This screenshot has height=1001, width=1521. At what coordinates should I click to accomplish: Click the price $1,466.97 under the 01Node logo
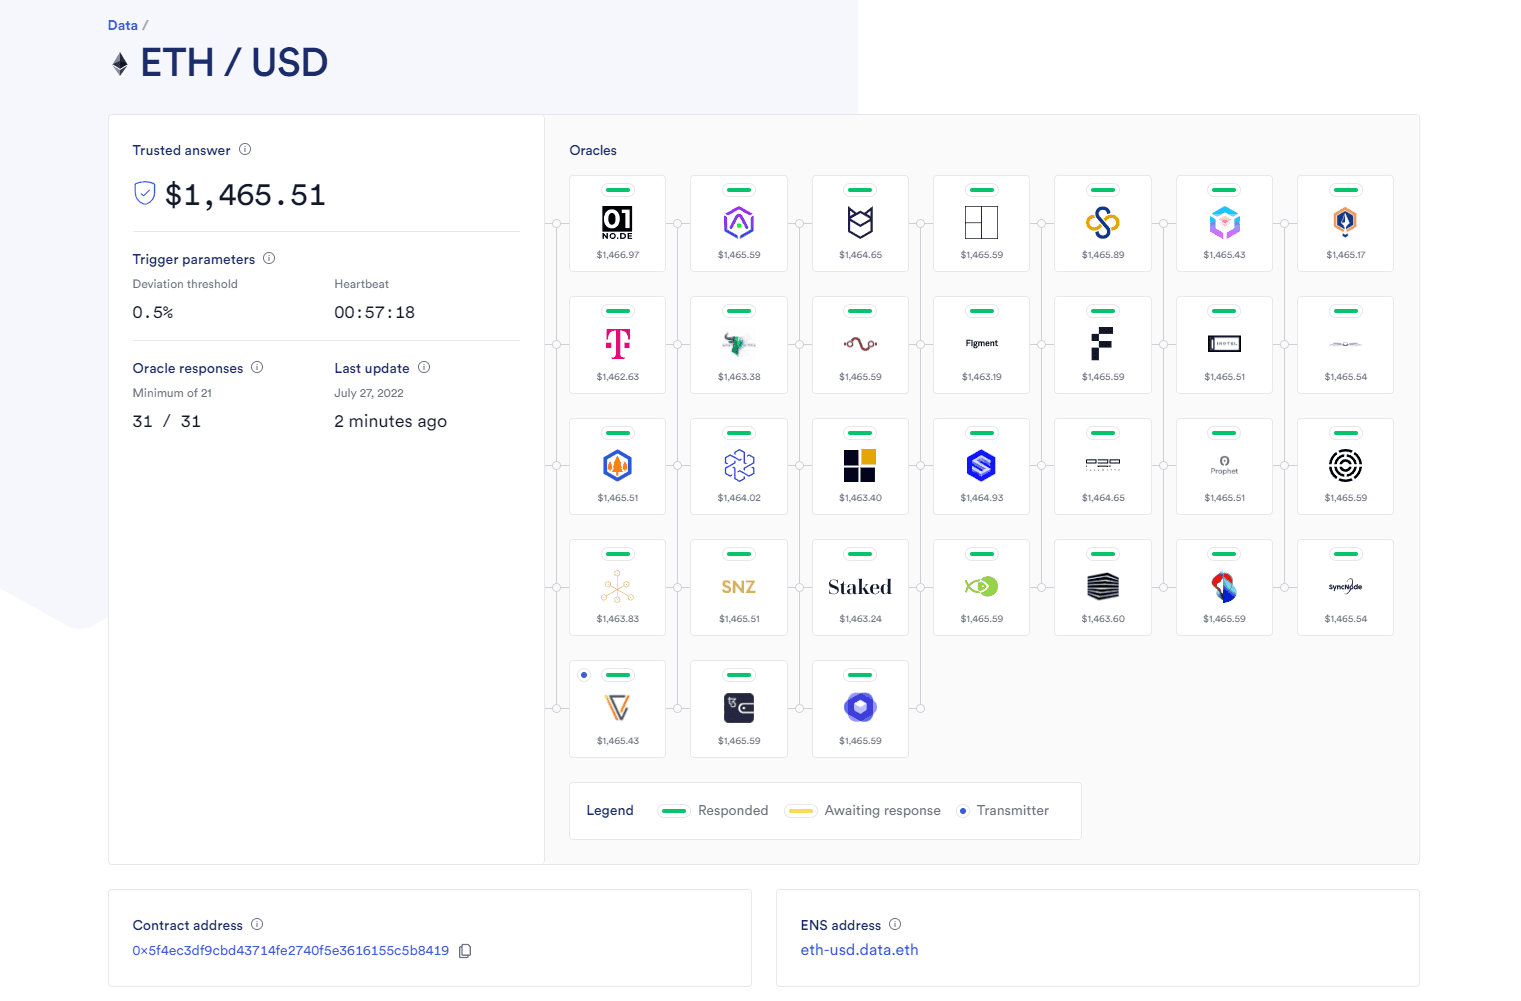[617, 255]
